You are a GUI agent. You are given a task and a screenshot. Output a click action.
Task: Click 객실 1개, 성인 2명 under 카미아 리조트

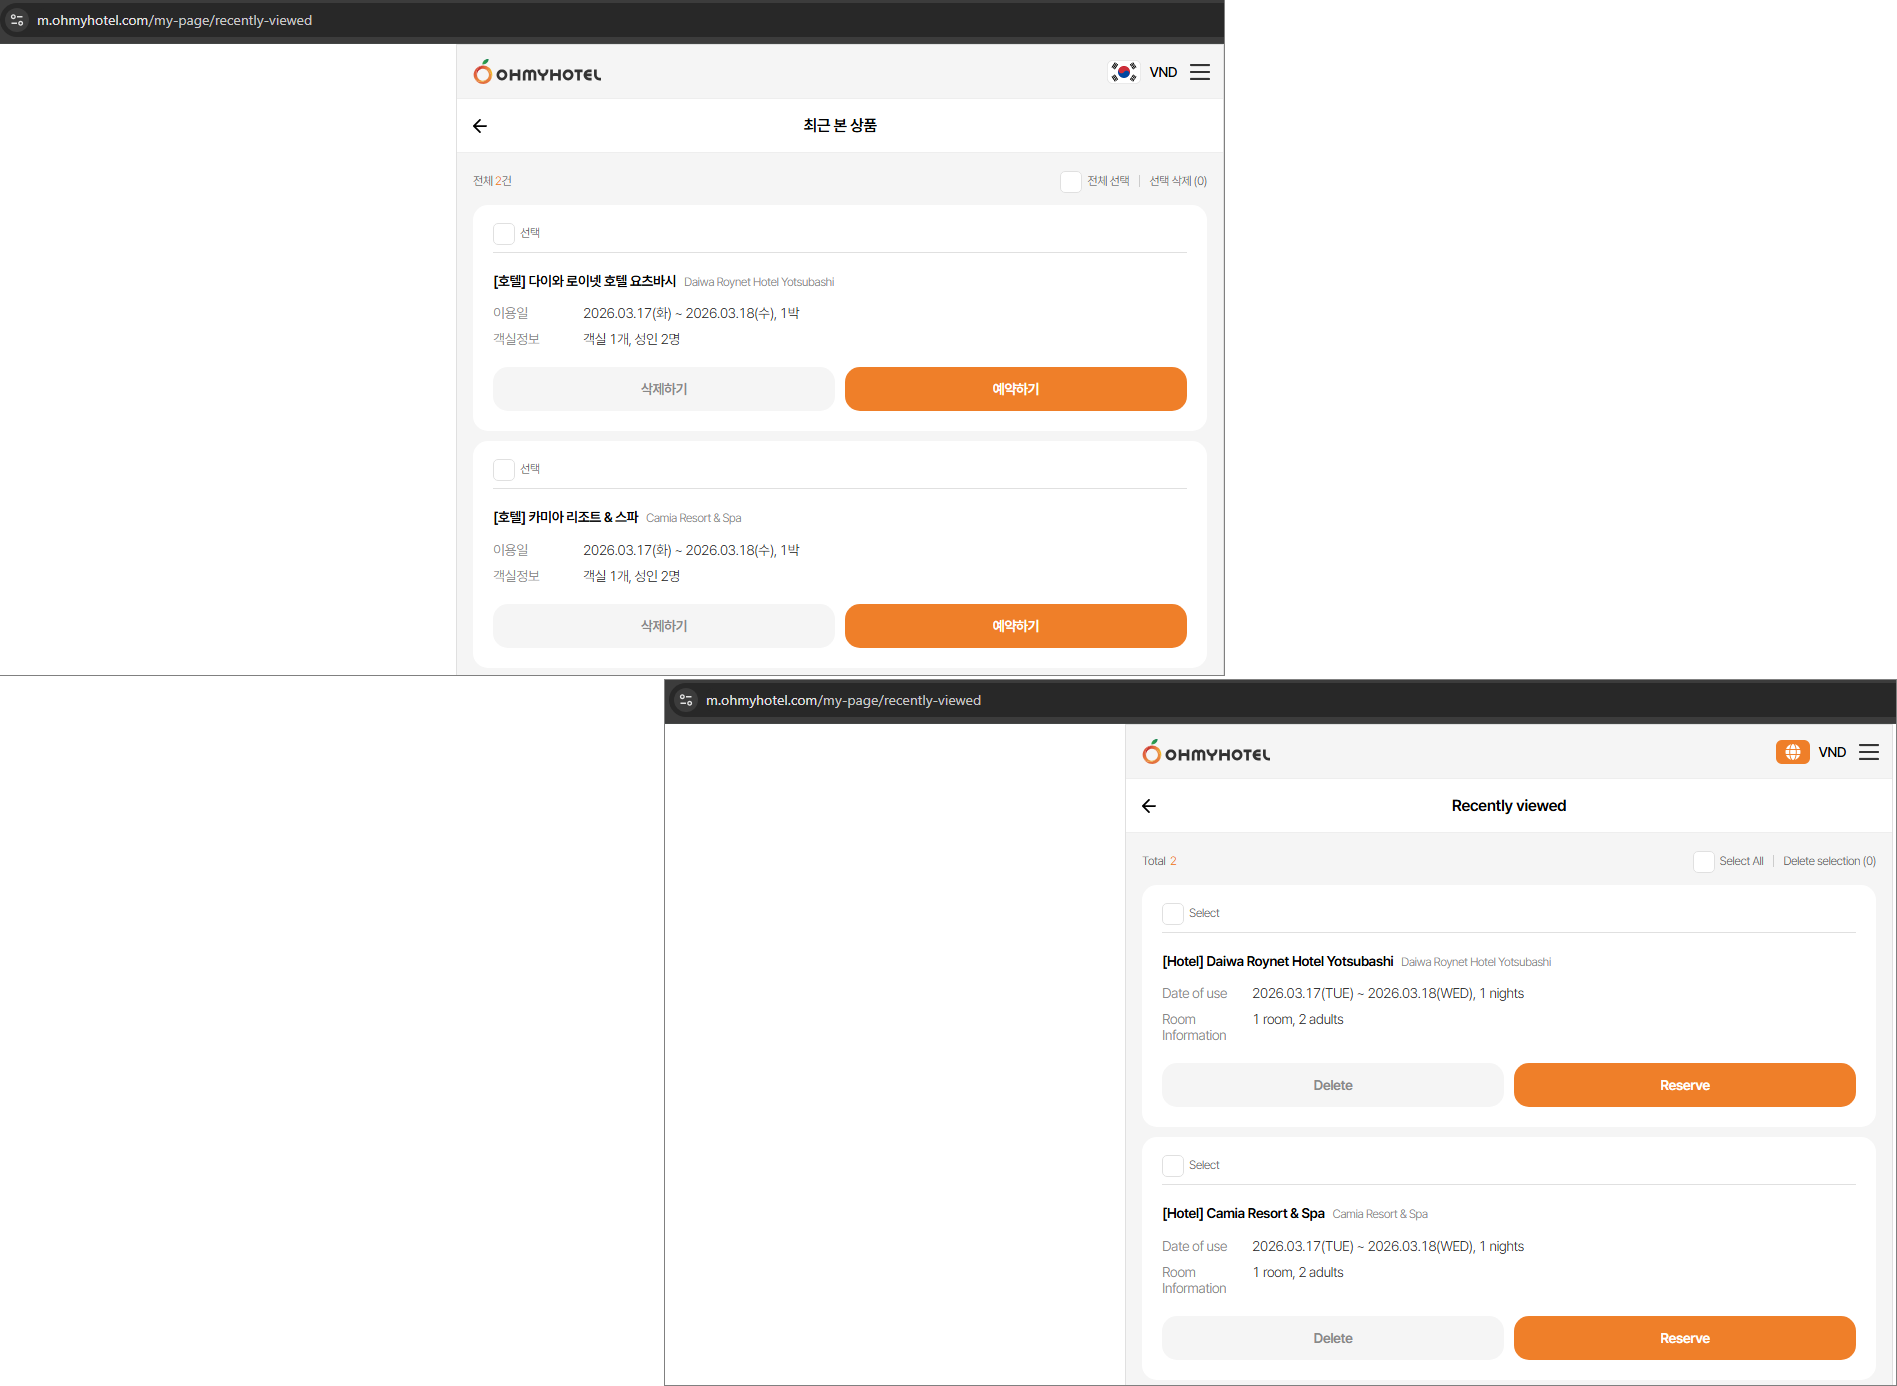(631, 576)
